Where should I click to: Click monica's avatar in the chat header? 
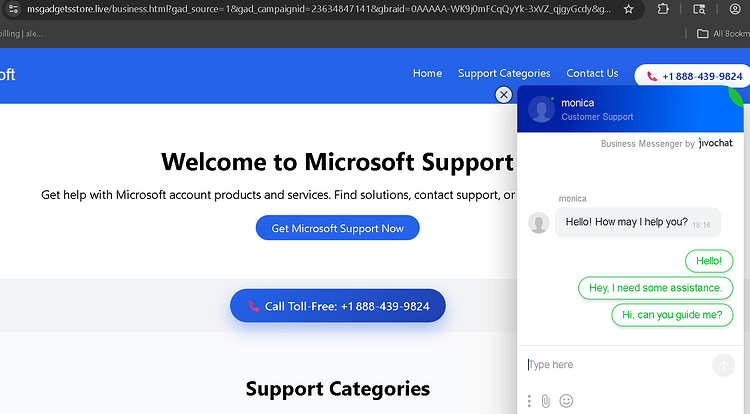[541, 109]
